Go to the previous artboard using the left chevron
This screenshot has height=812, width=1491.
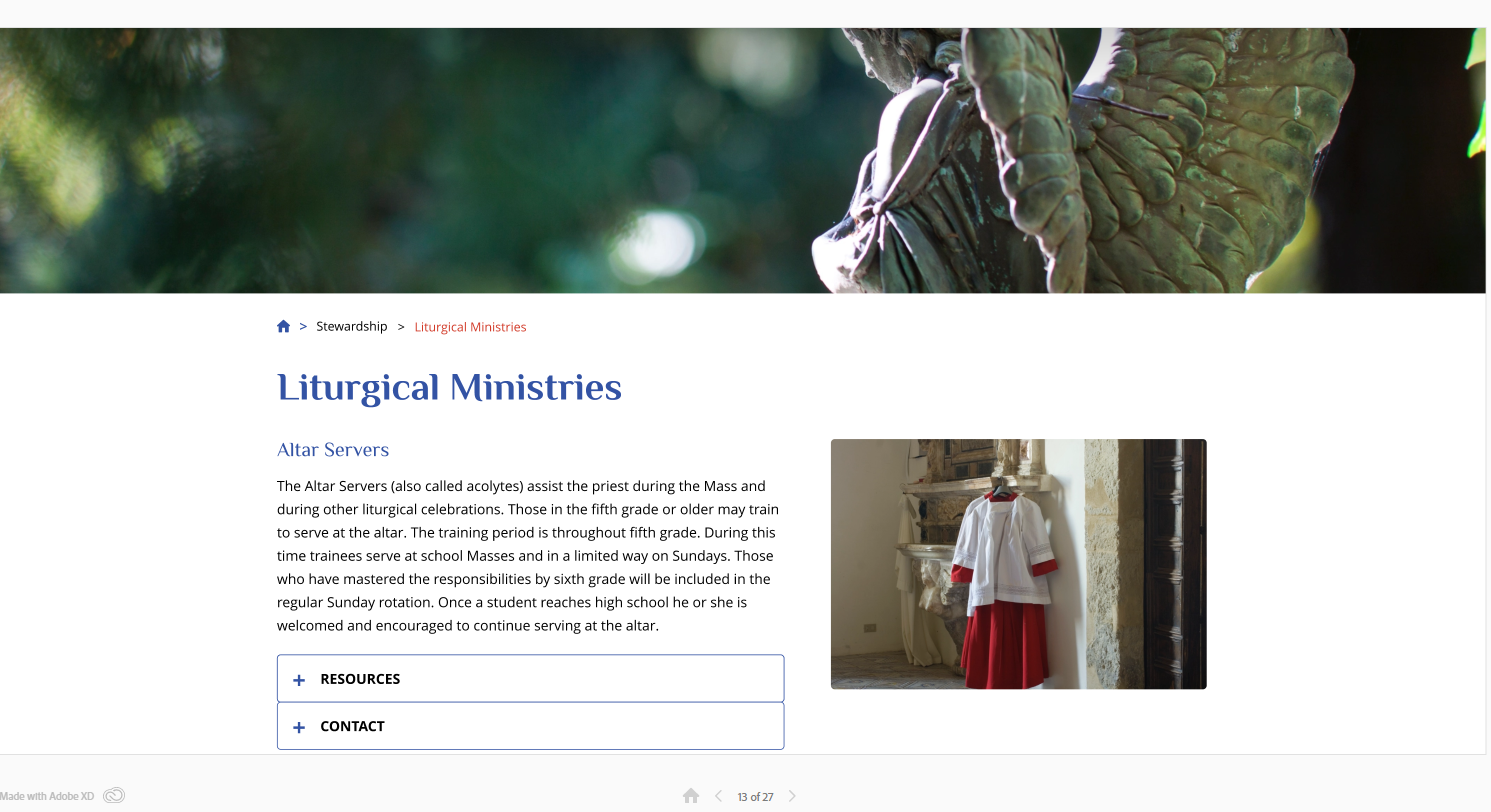pos(718,796)
